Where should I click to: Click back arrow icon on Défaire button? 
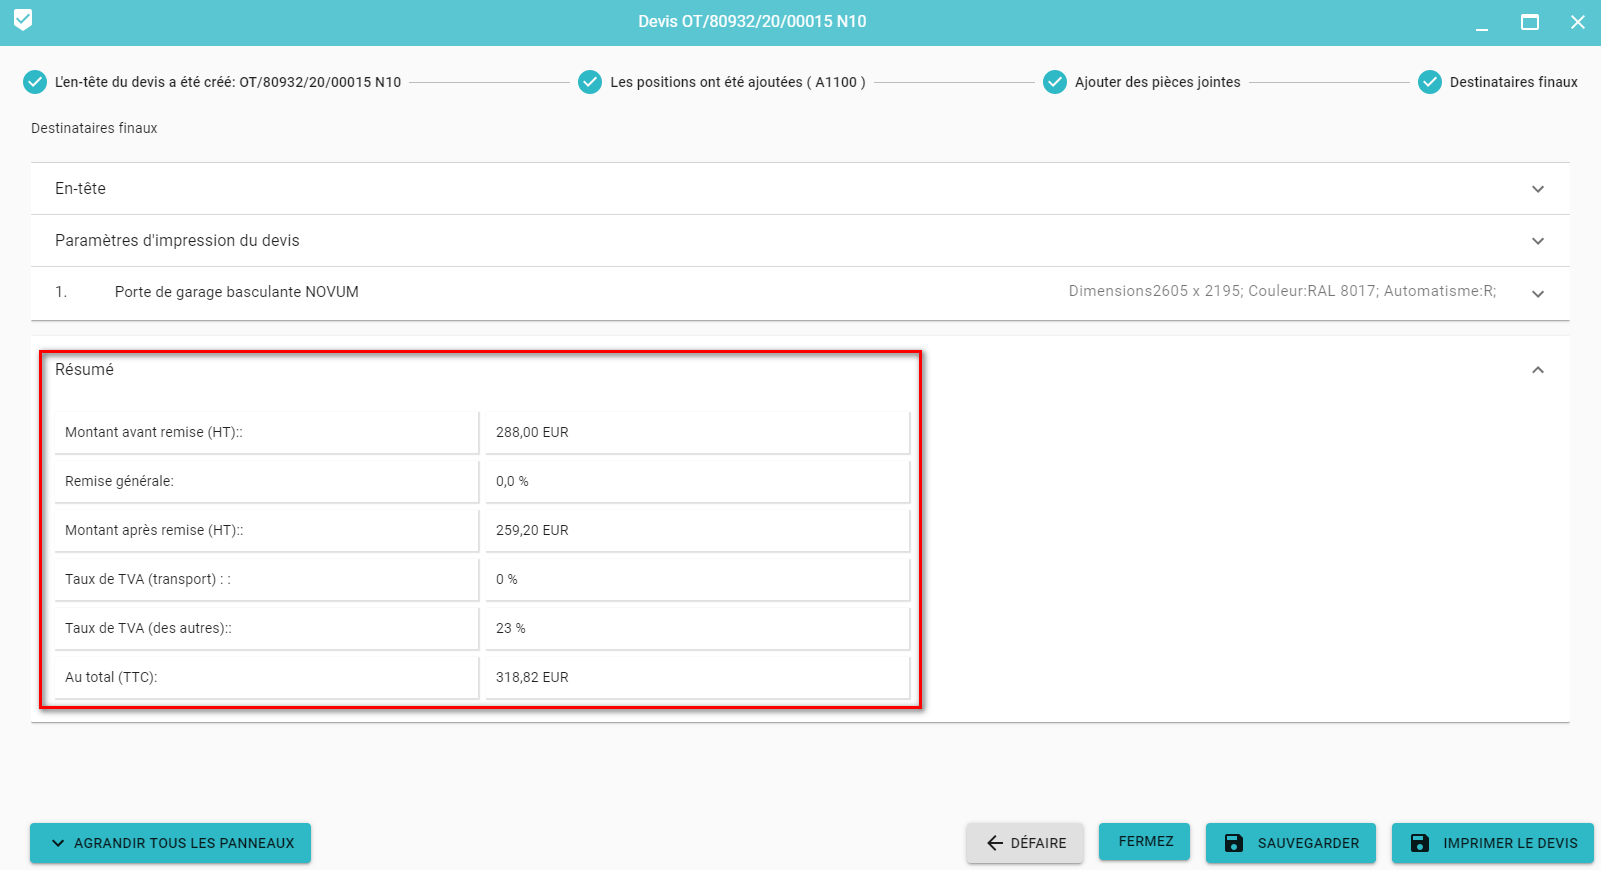pos(995,843)
